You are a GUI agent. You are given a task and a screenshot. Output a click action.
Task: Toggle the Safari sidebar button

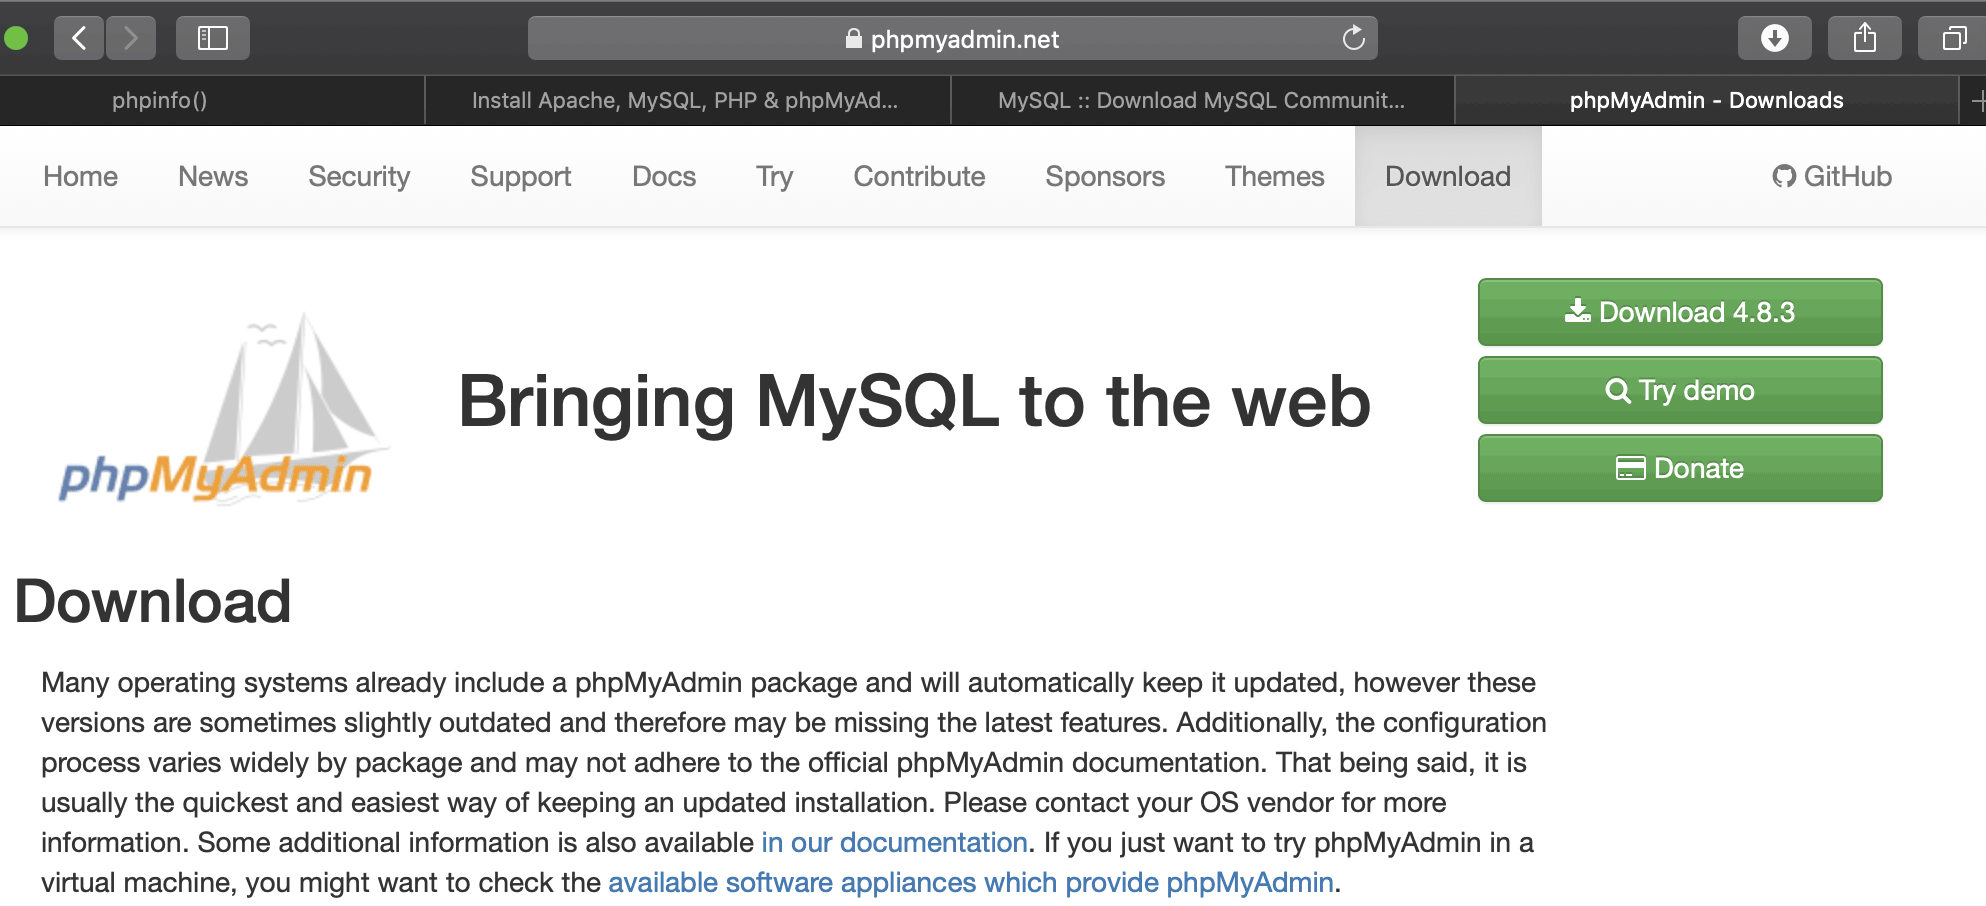(212, 38)
